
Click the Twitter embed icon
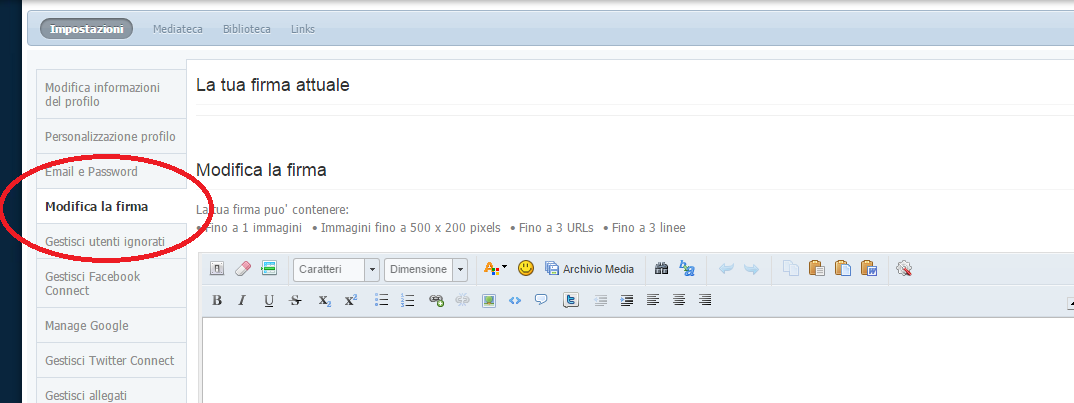coord(571,300)
